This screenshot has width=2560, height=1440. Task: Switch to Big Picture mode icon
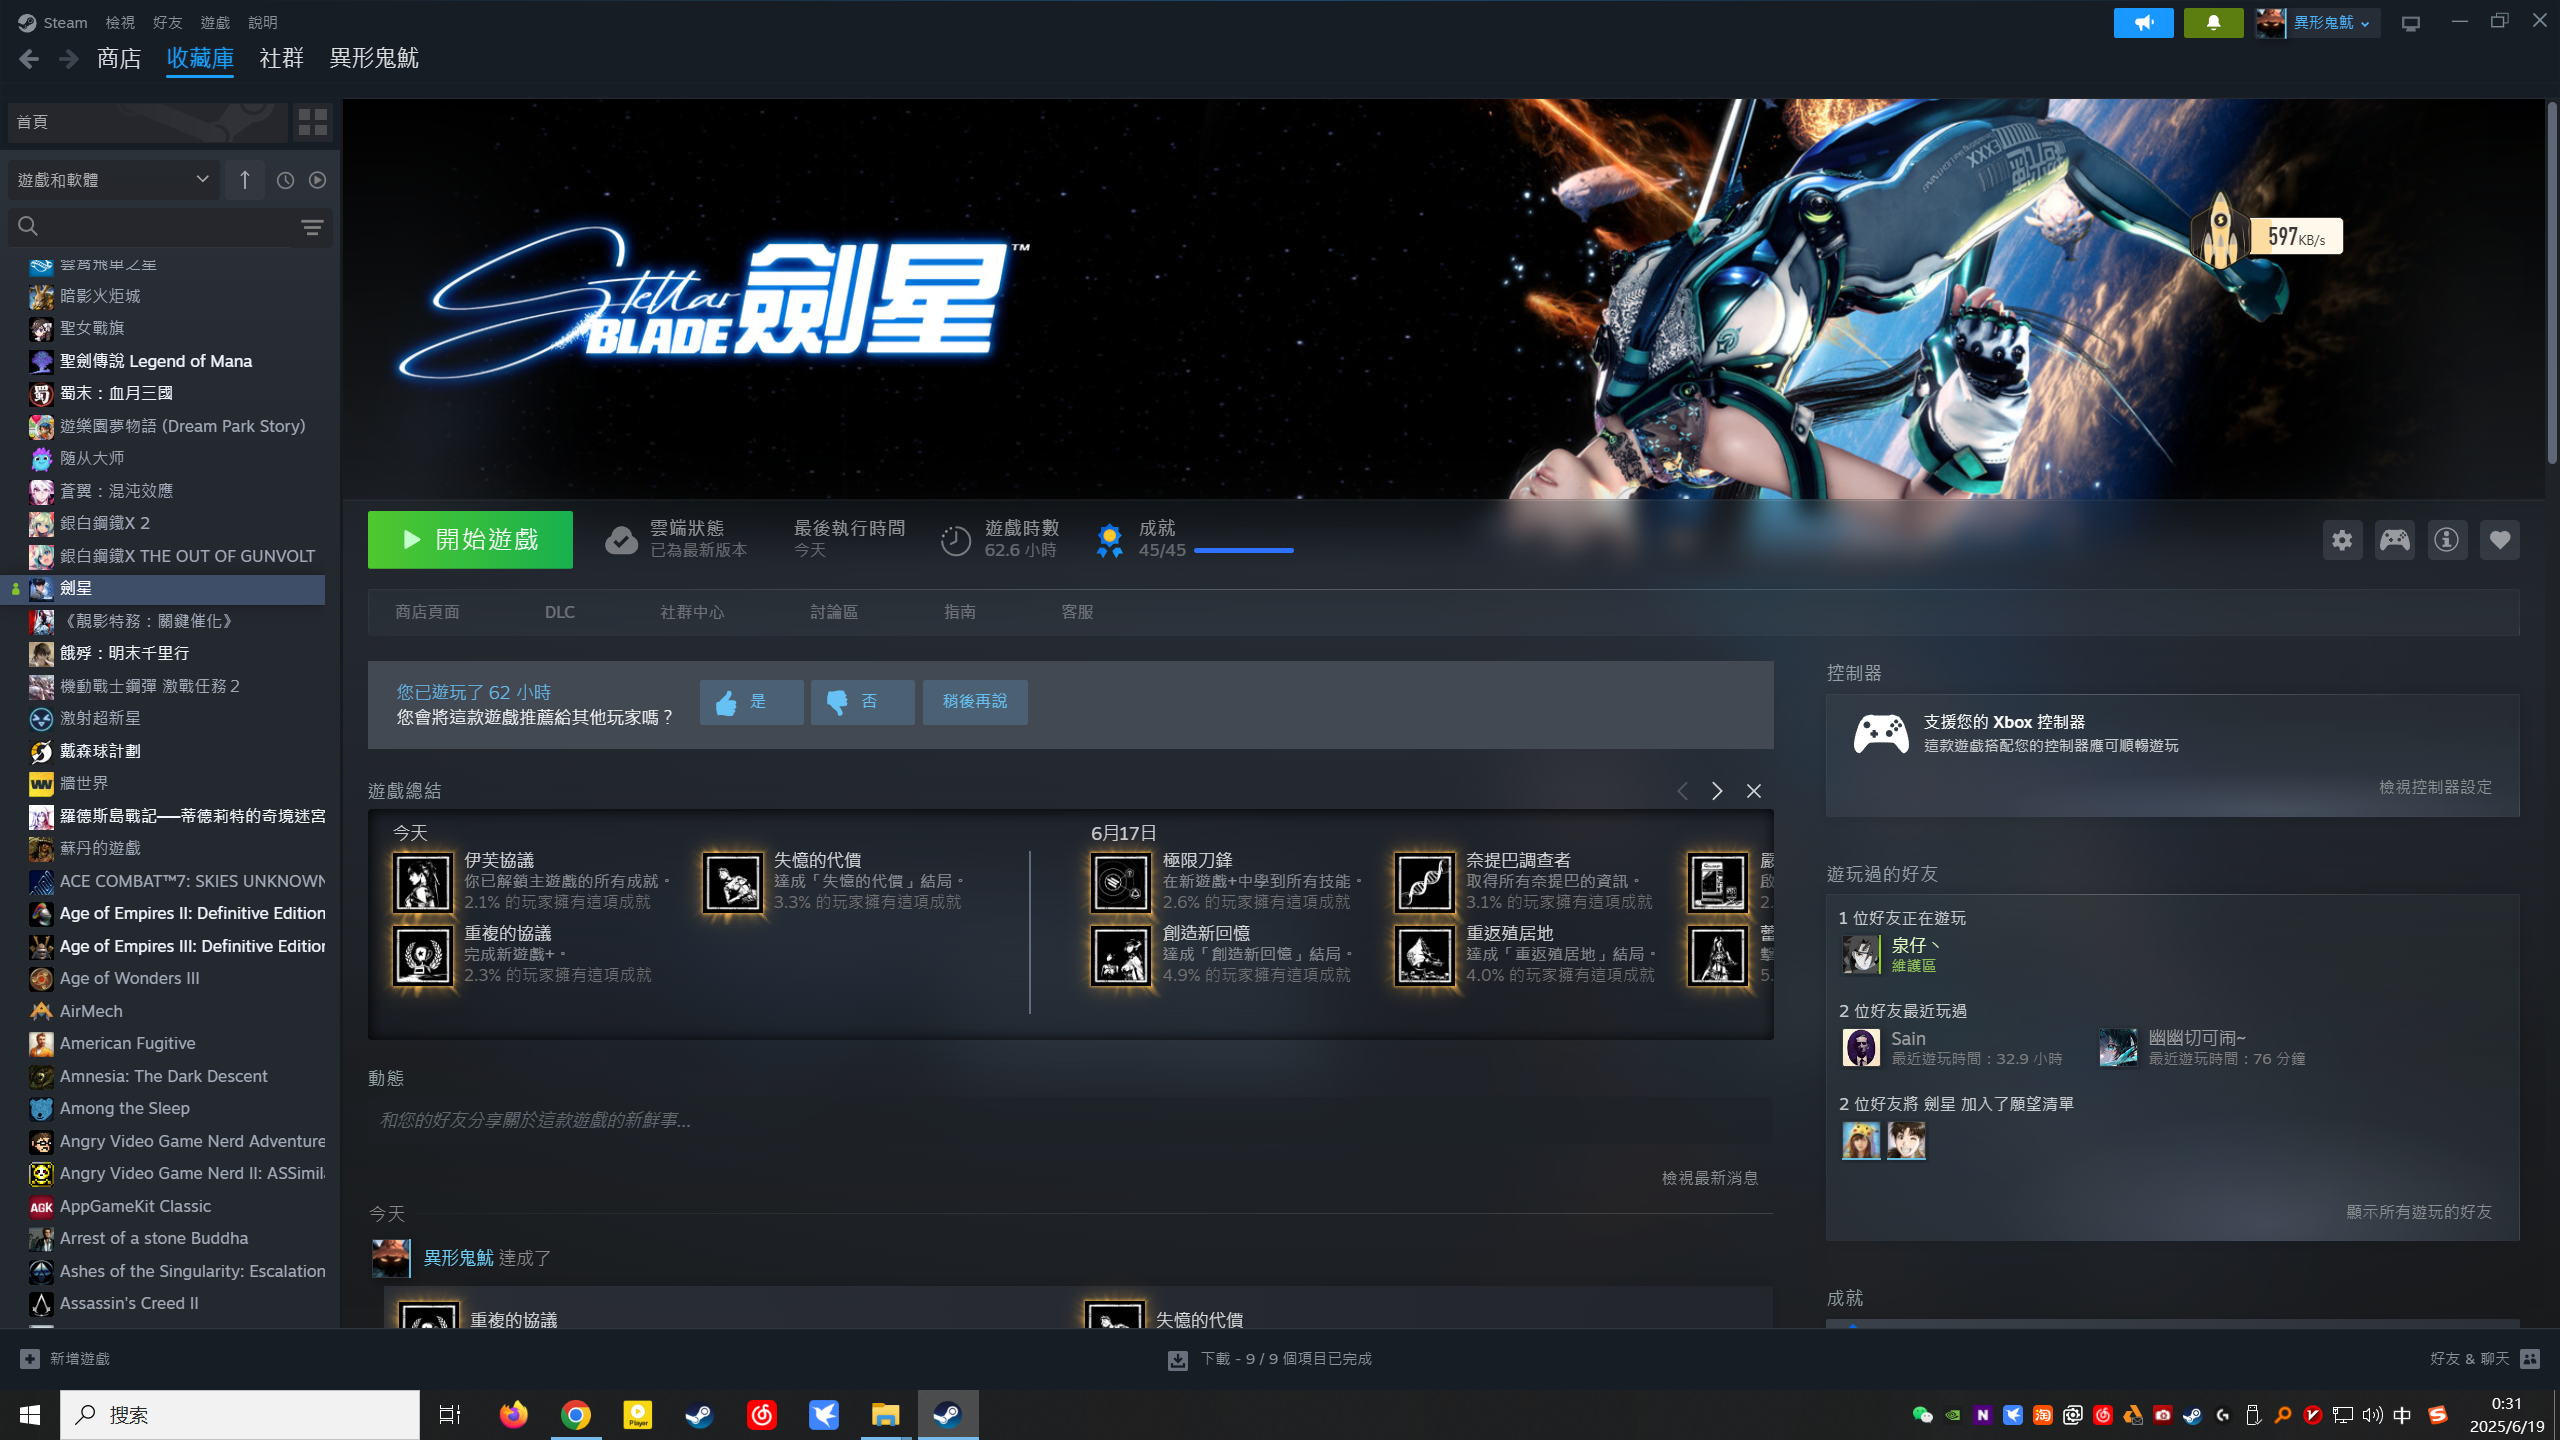(2411, 23)
